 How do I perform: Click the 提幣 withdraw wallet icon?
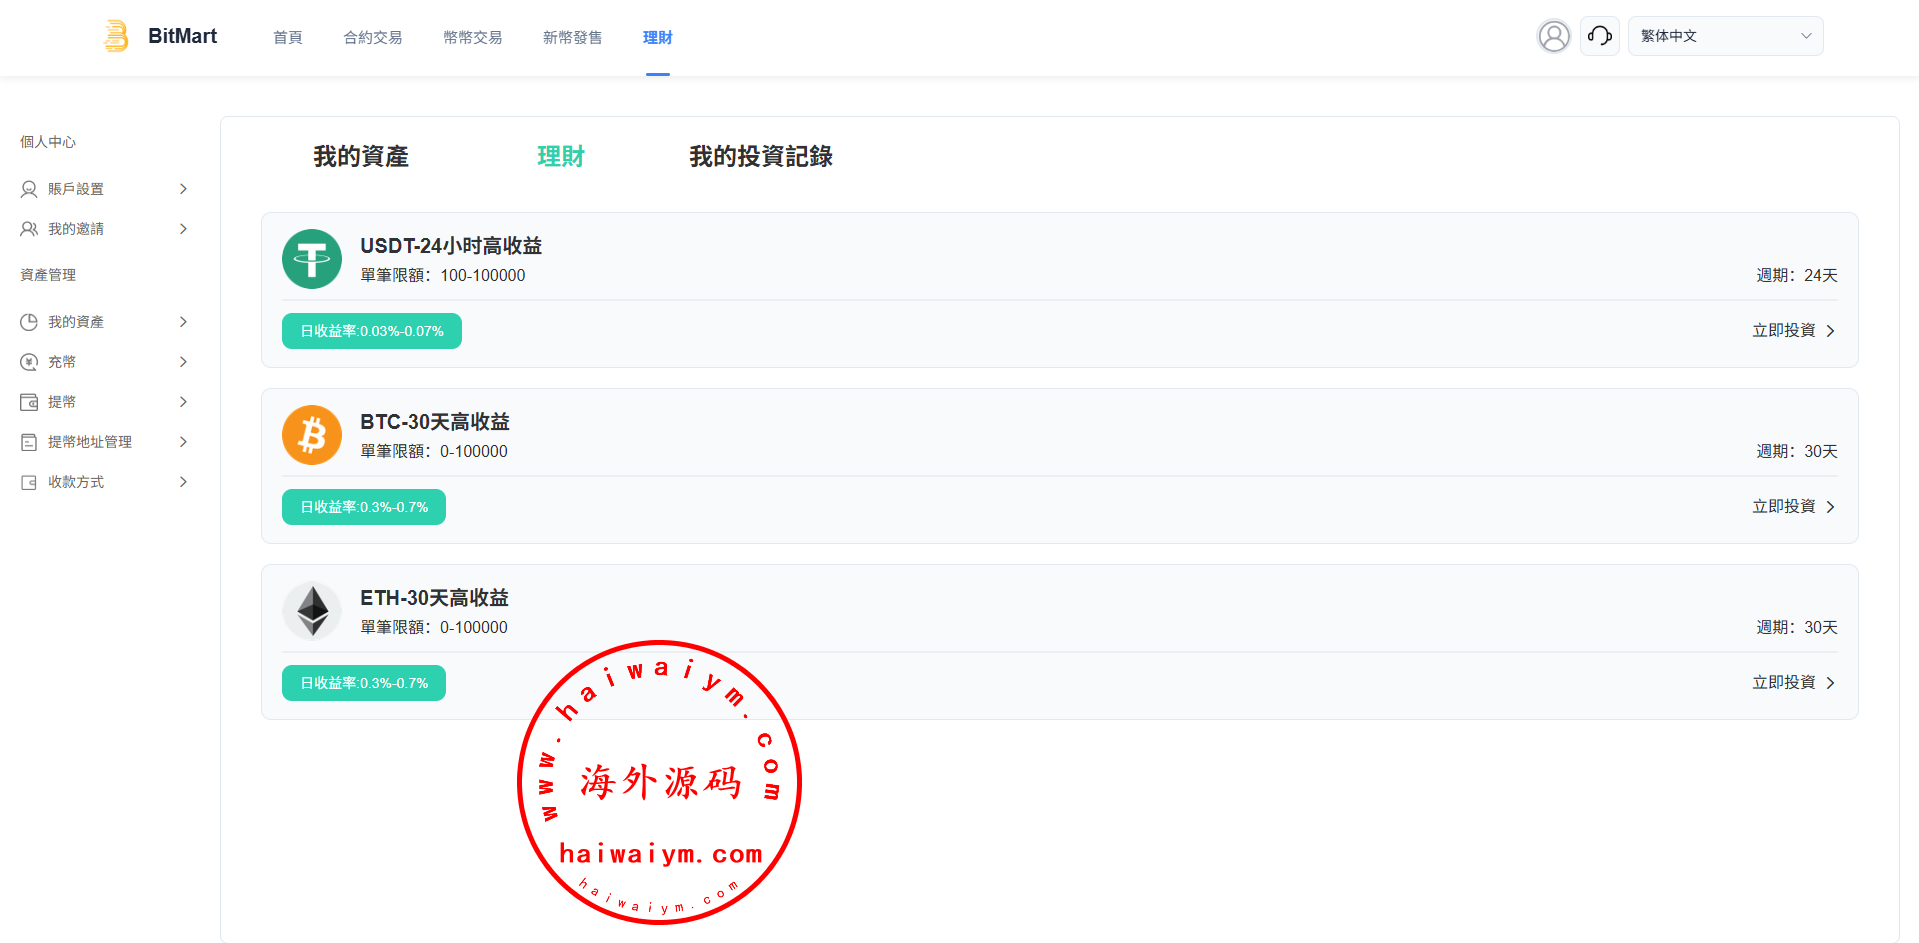(29, 402)
